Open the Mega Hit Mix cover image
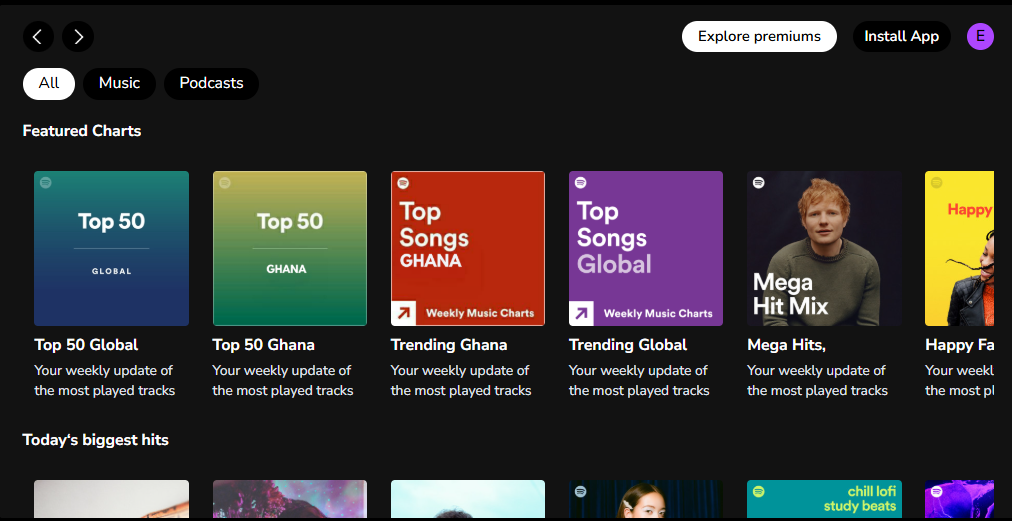1012x521 pixels. click(824, 249)
